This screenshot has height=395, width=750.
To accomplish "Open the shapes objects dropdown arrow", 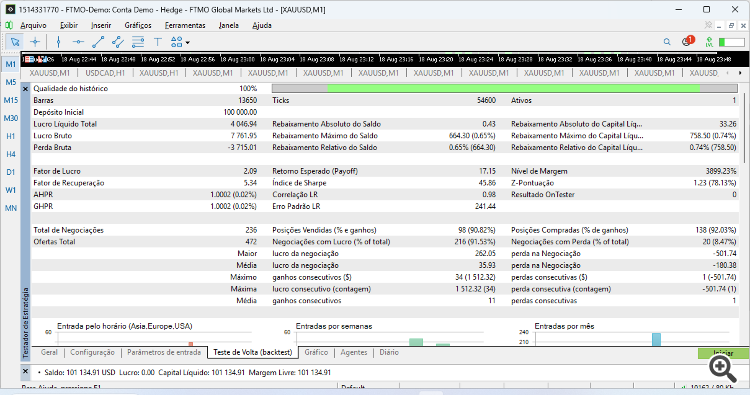I will pyautogui.click(x=188, y=43).
